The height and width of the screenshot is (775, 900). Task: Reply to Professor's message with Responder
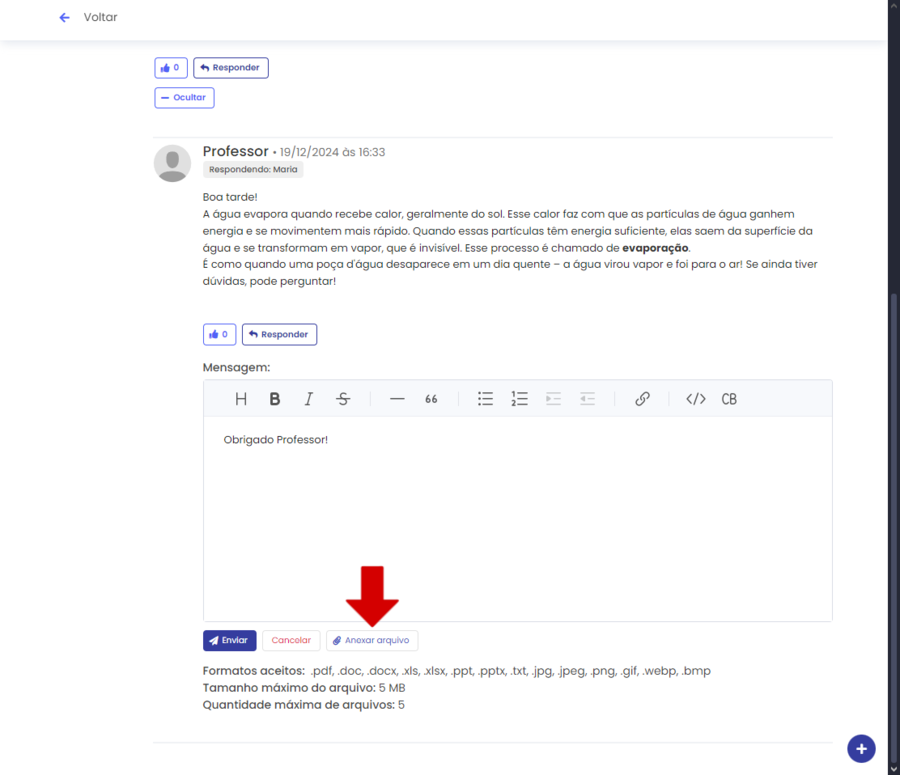tap(279, 334)
